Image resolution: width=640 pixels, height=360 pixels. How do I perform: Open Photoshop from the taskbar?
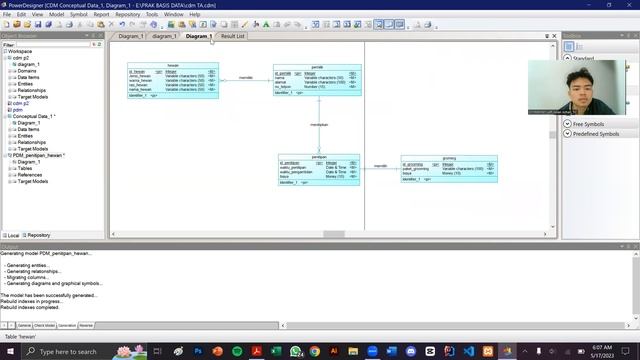point(198,351)
